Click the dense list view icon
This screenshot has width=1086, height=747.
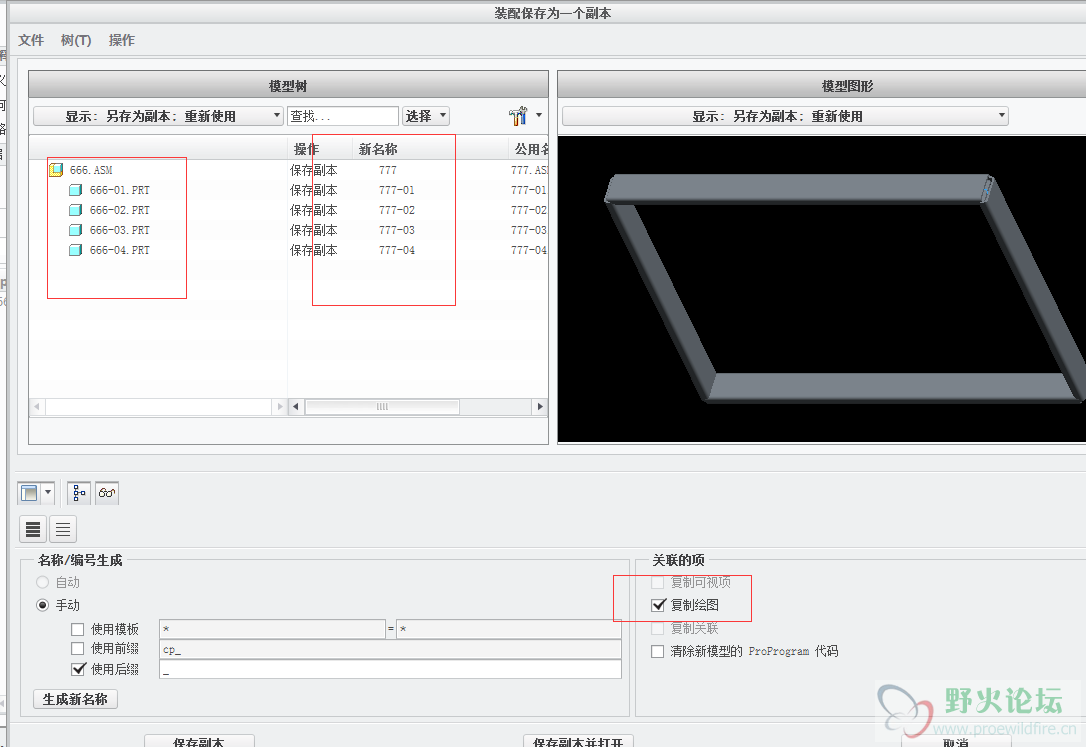click(33, 530)
